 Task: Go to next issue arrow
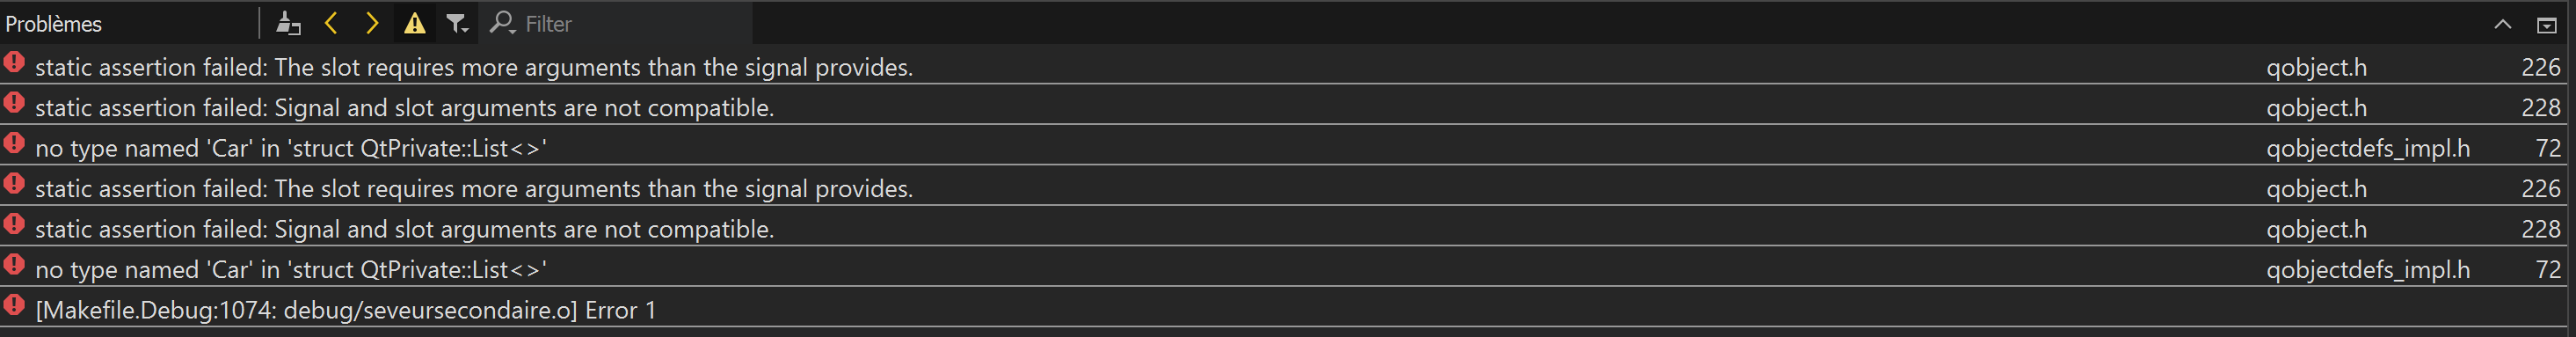[x=372, y=23]
